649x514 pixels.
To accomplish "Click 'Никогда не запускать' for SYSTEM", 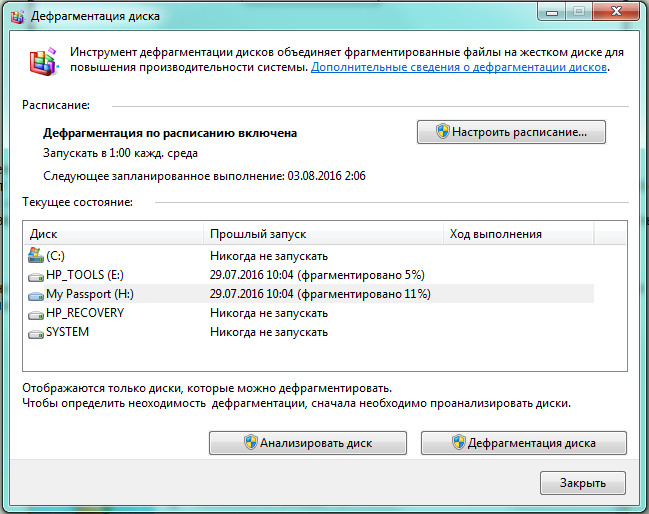I will tap(269, 332).
